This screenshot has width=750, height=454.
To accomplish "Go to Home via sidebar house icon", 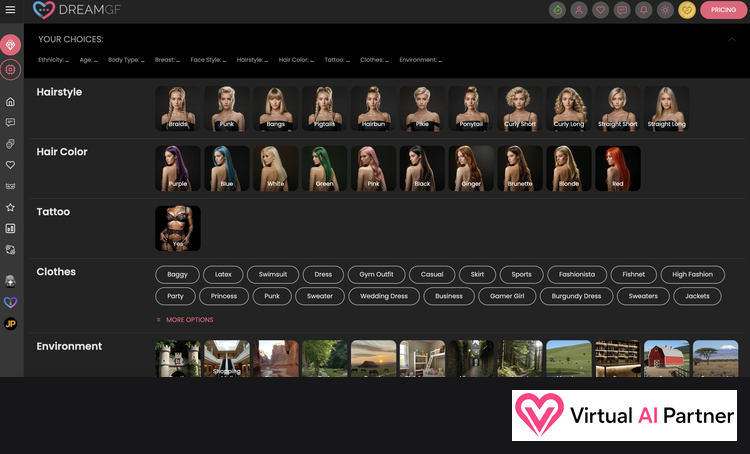I will coord(11,102).
